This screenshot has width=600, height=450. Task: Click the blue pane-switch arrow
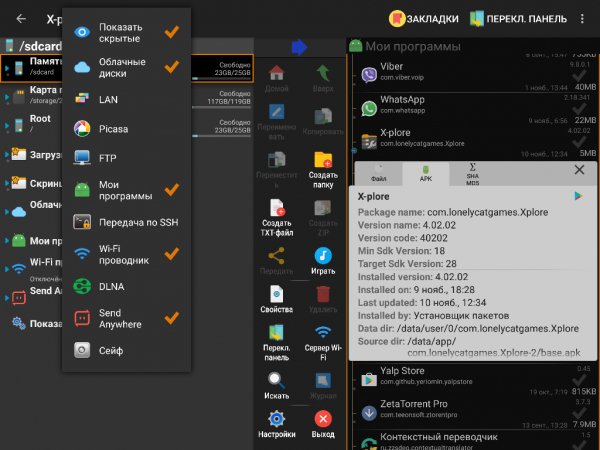(300, 47)
